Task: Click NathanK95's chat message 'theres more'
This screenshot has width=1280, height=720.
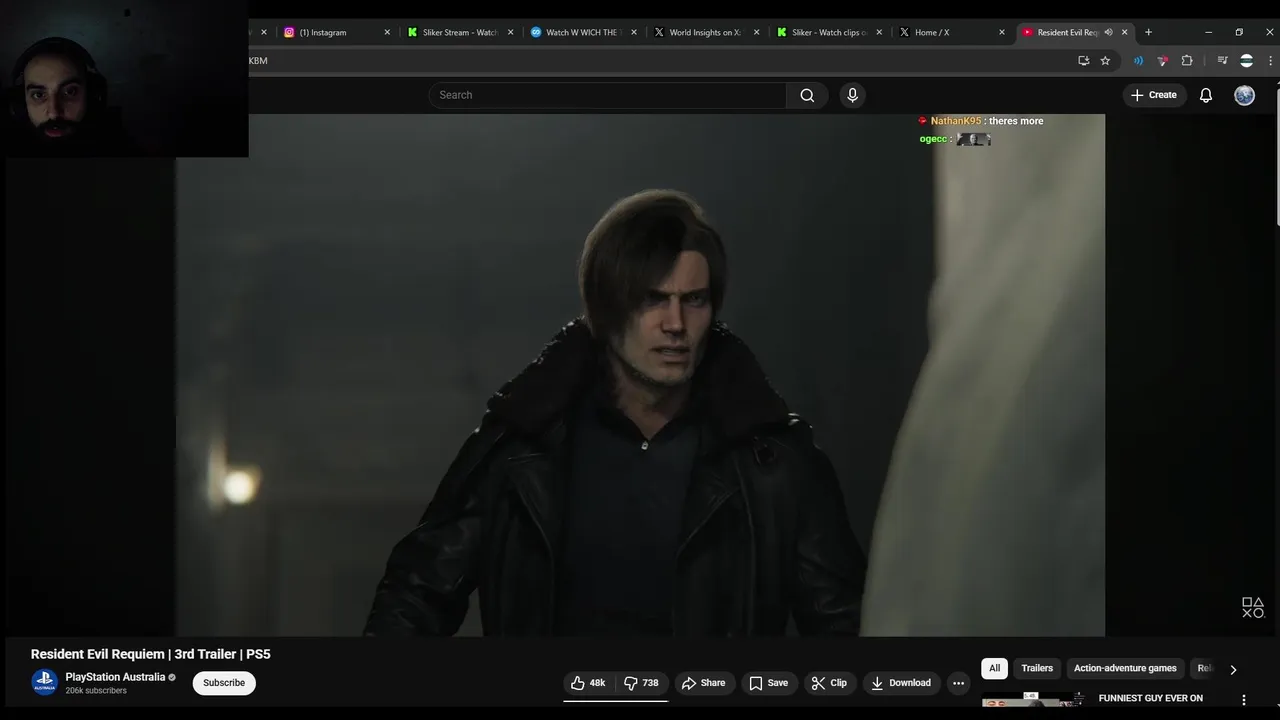Action: click(x=1016, y=121)
